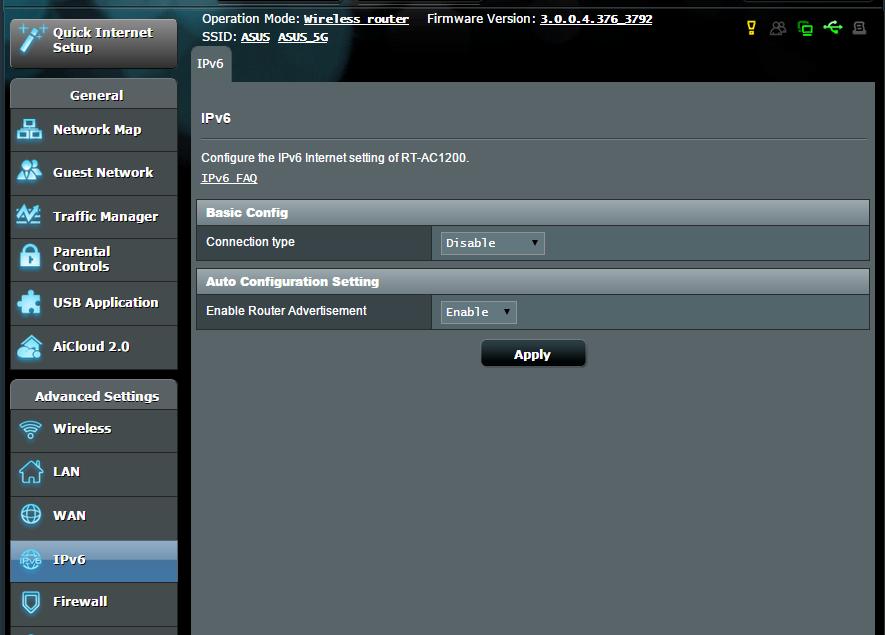Screen dimensions: 885x635
Task: Click the Auto Configuration Setting header
Action: [x=533, y=282]
